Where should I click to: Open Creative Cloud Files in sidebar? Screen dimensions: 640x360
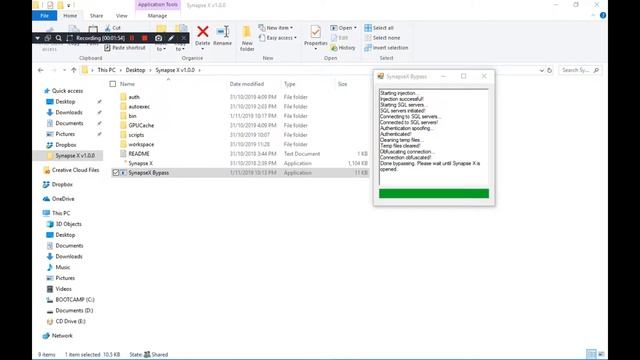71,170
